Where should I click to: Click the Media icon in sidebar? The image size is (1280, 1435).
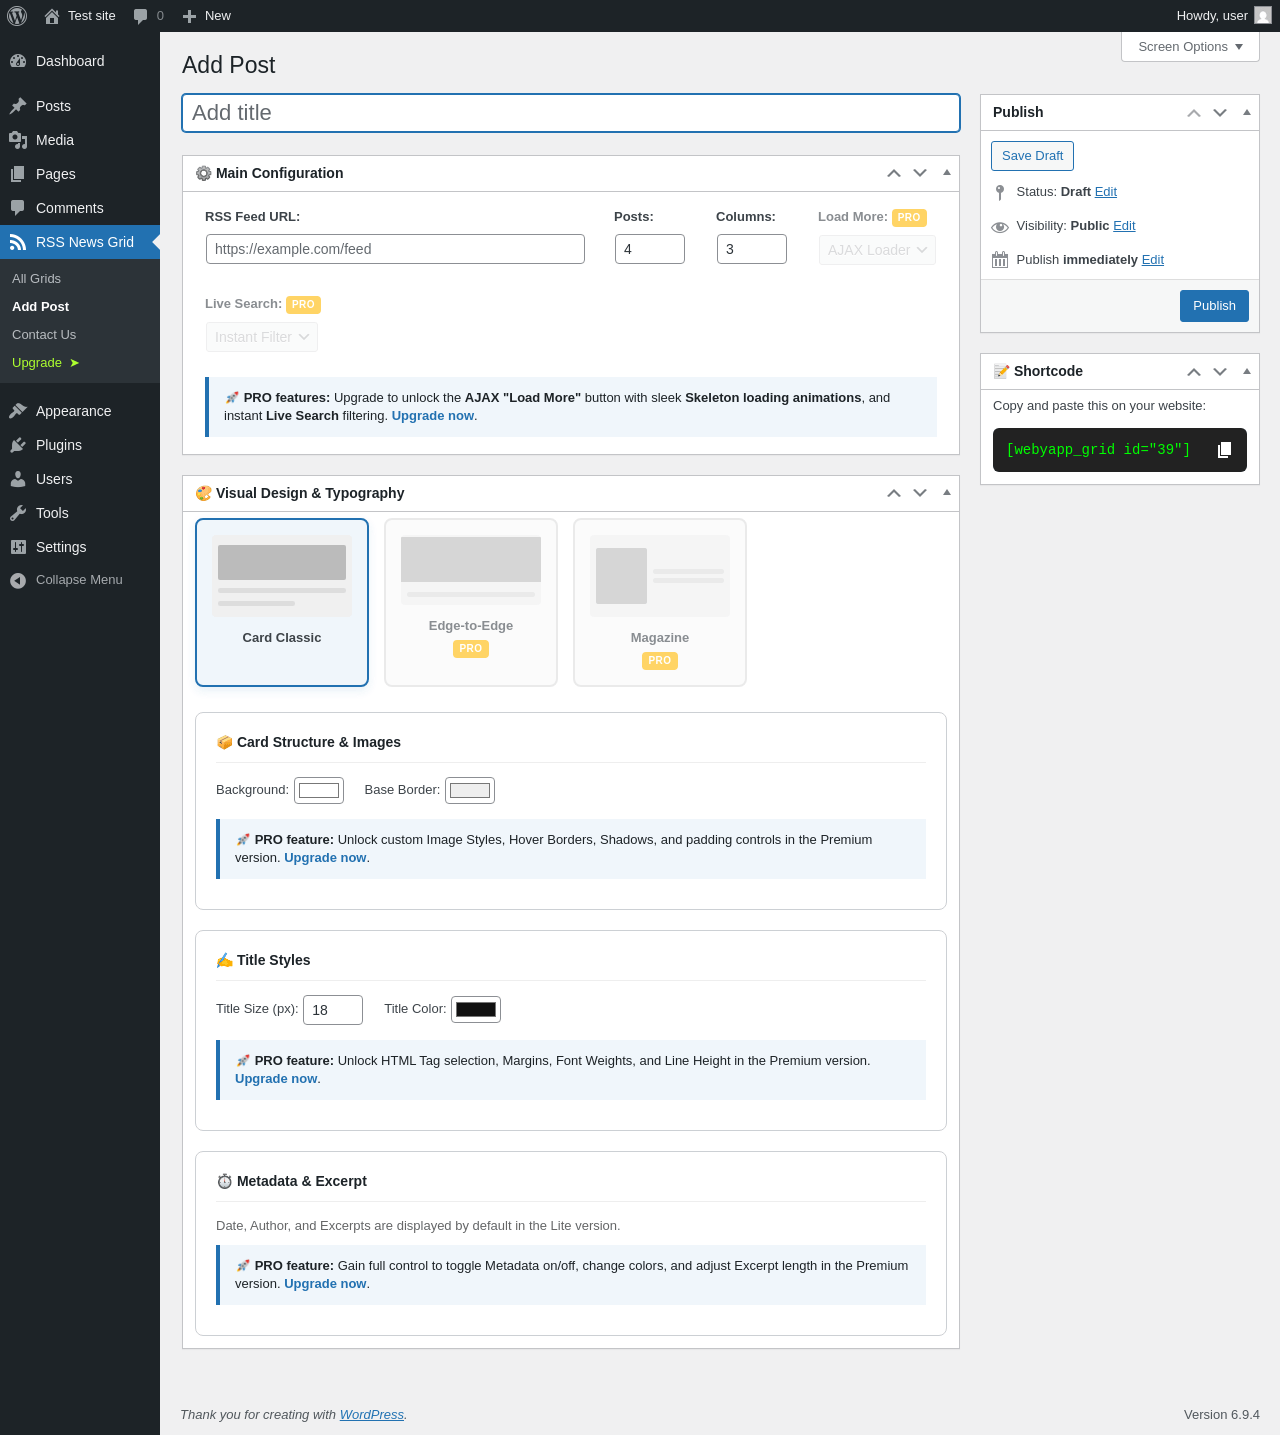(18, 140)
